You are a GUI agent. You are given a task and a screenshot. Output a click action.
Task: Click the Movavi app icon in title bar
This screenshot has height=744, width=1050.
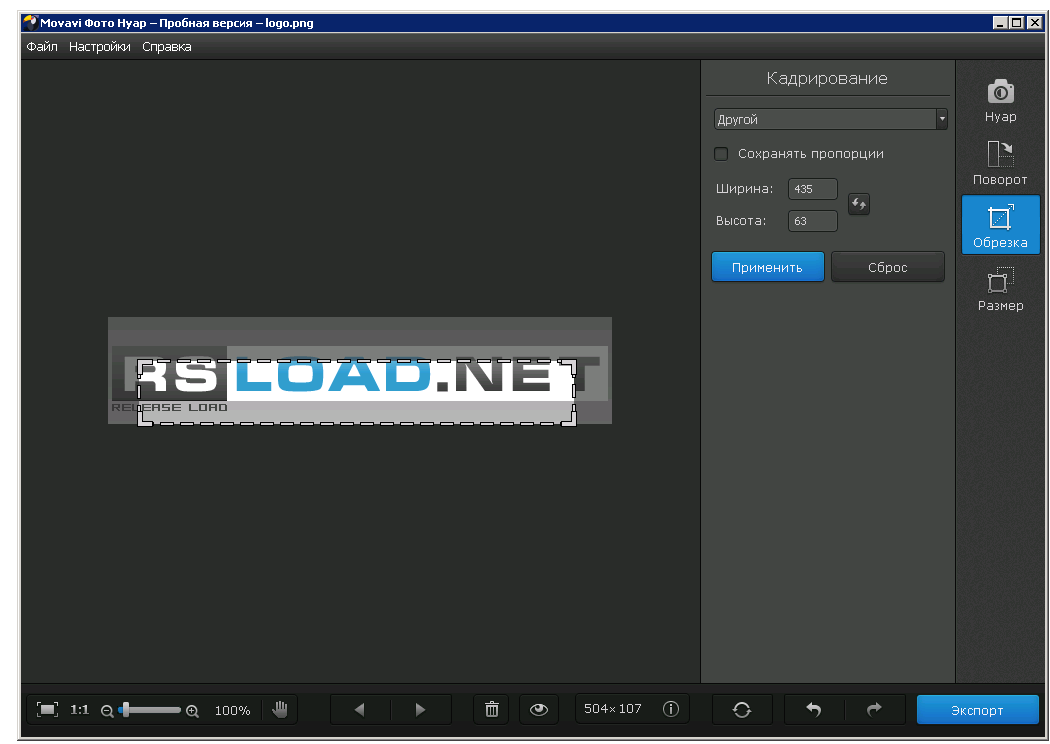(30, 23)
